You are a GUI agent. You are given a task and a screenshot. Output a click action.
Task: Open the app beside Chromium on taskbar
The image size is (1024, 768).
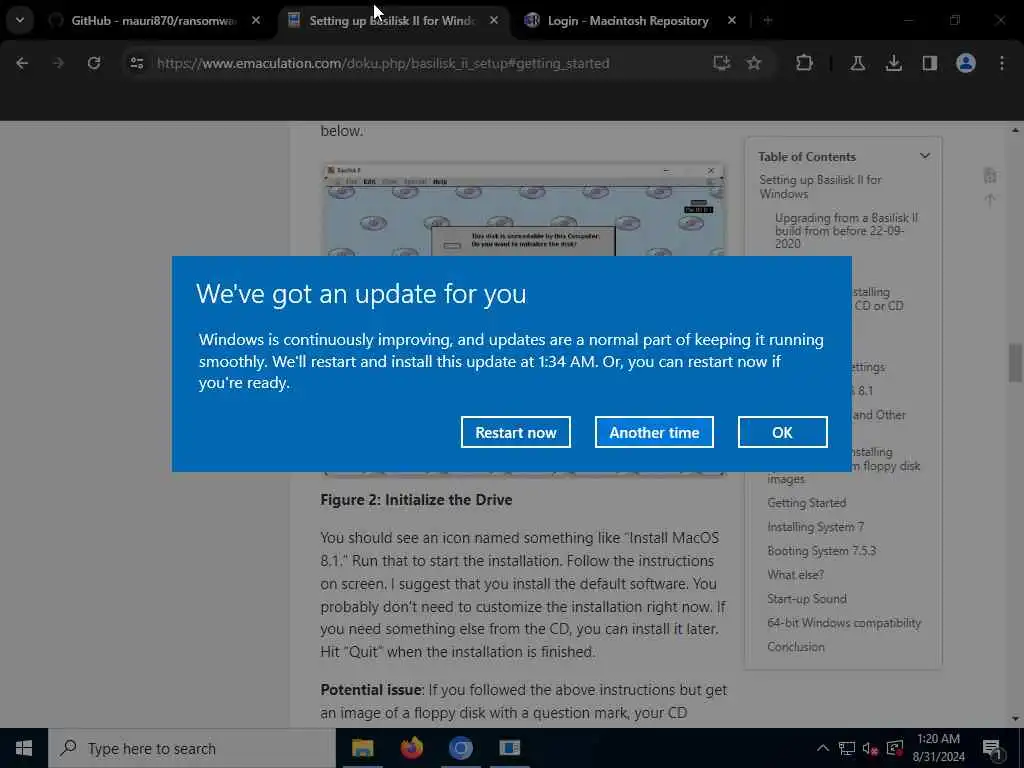pyautogui.click(x=509, y=748)
